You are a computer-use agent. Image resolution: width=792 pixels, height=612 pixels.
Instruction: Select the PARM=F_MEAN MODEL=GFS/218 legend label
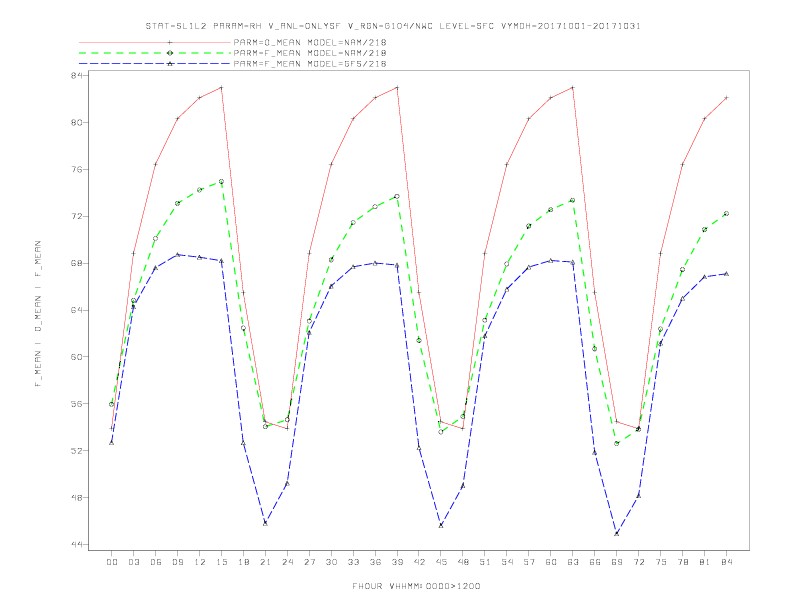(x=310, y=64)
